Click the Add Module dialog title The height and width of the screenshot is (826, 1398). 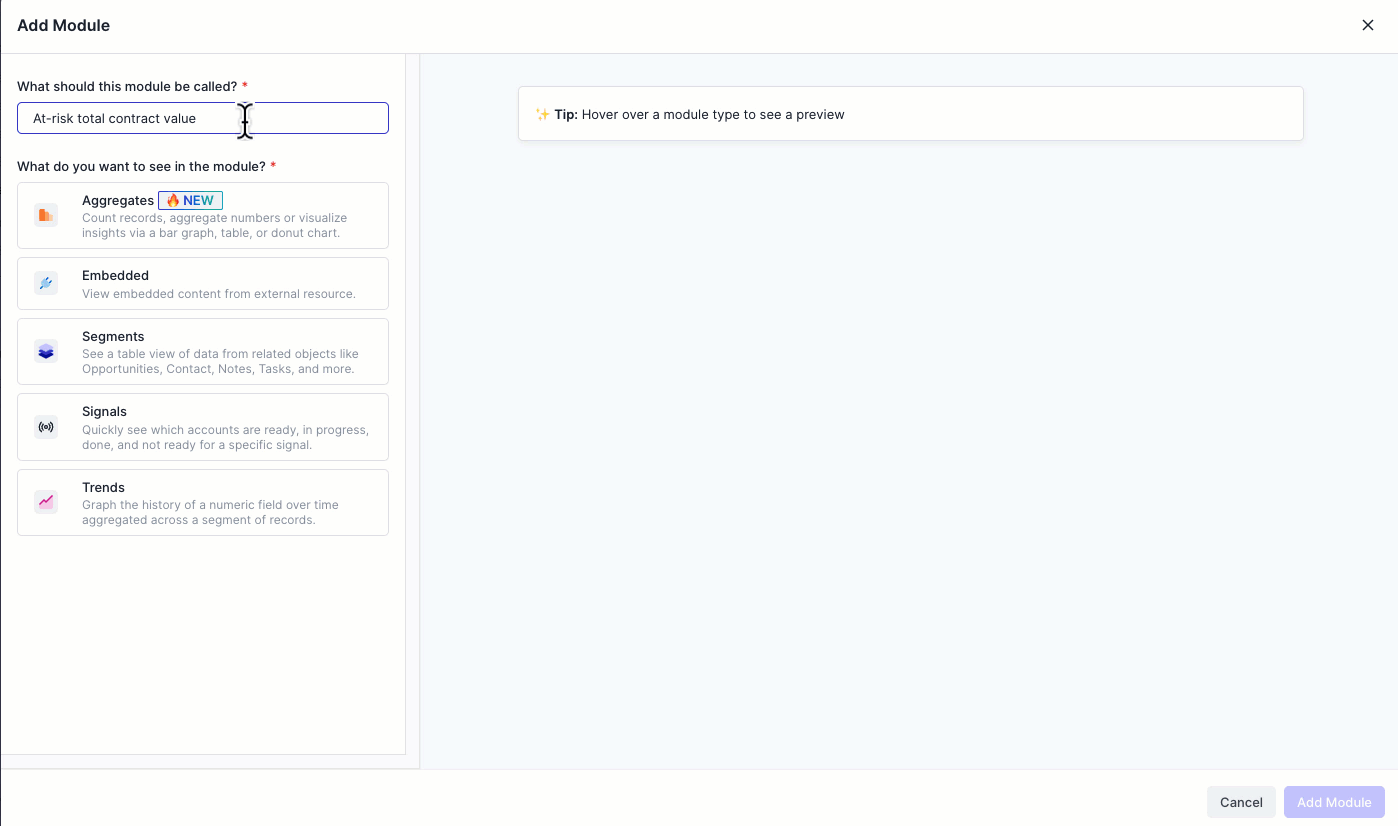point(63,25)
